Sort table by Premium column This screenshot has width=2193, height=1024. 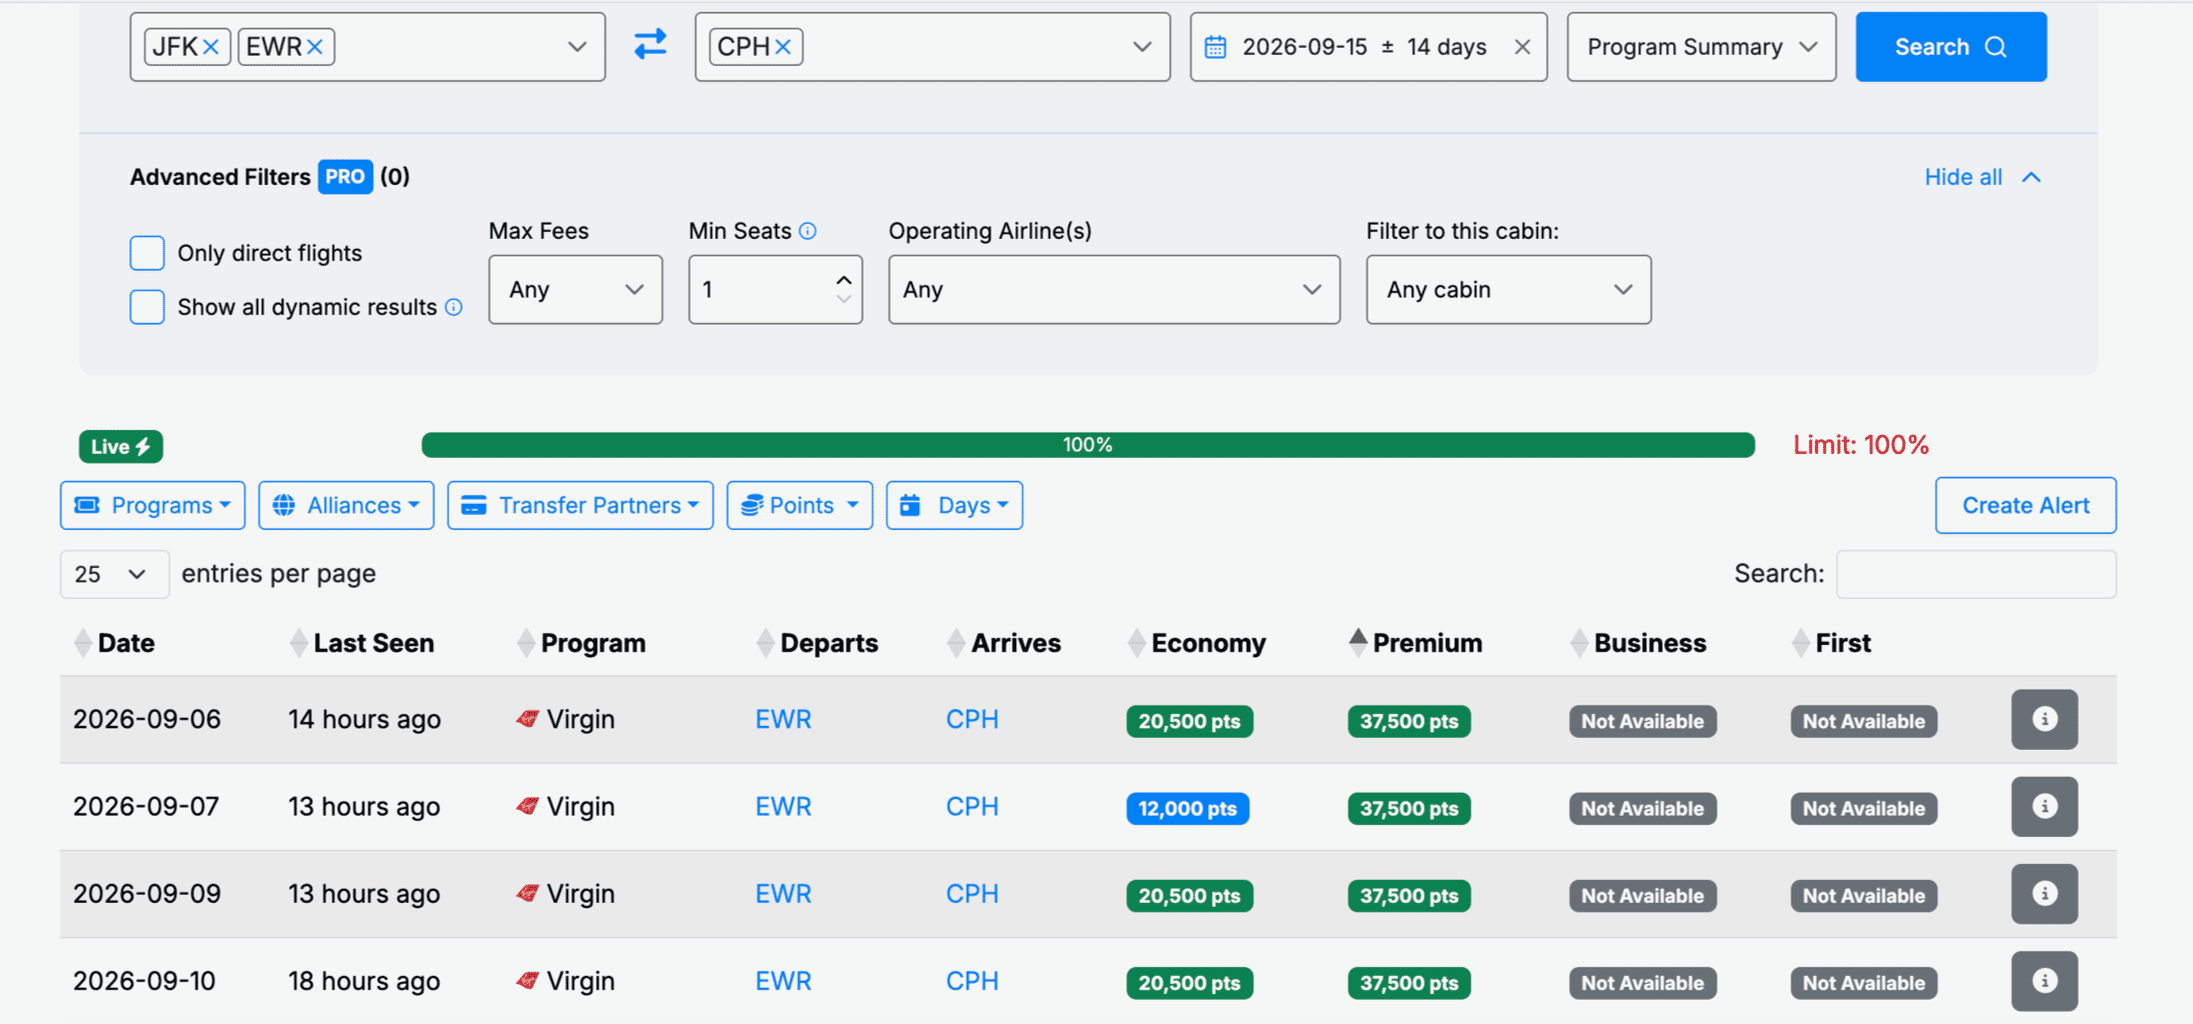tap(1416, 643)
